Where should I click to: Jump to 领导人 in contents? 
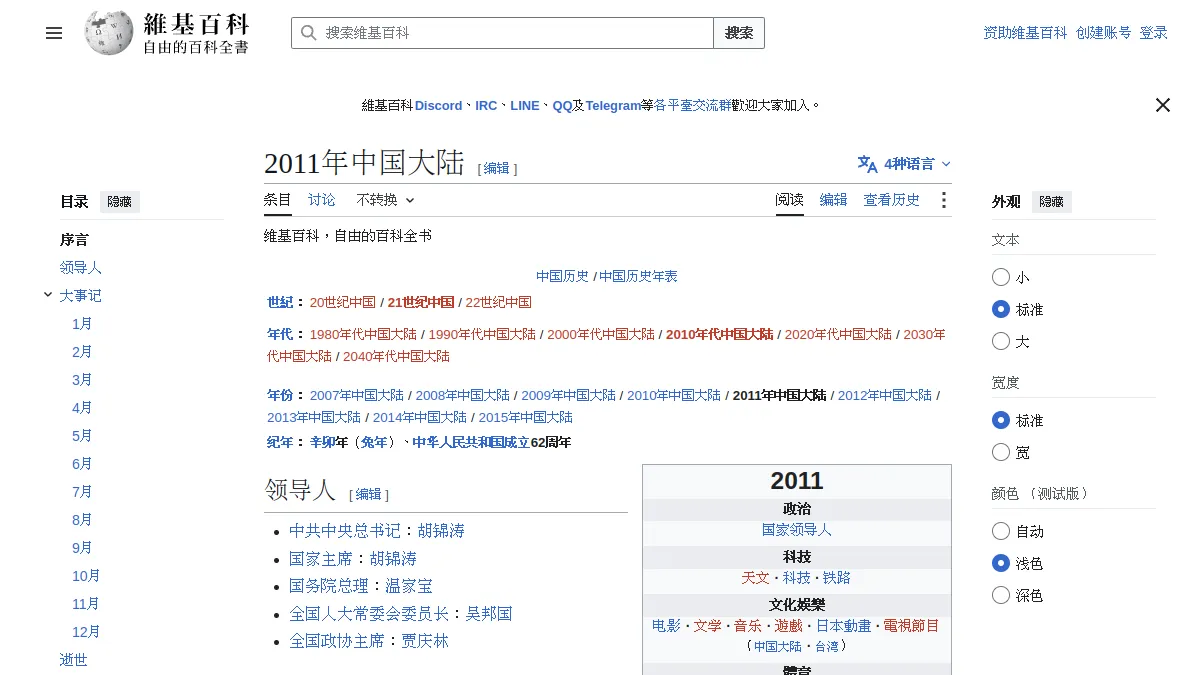tap(81, 268)
